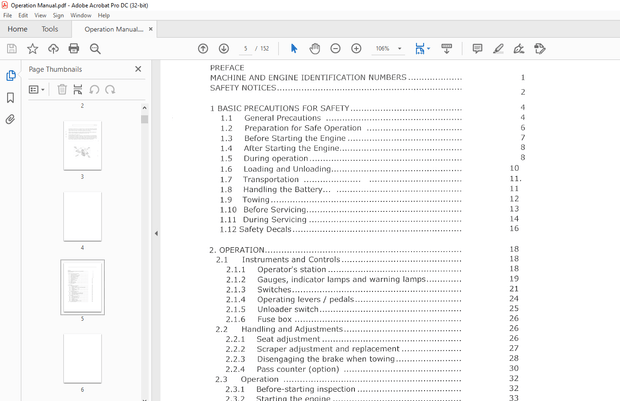Switch to the Tools tab
The image size is (620, 401).
tap(50, 29)
